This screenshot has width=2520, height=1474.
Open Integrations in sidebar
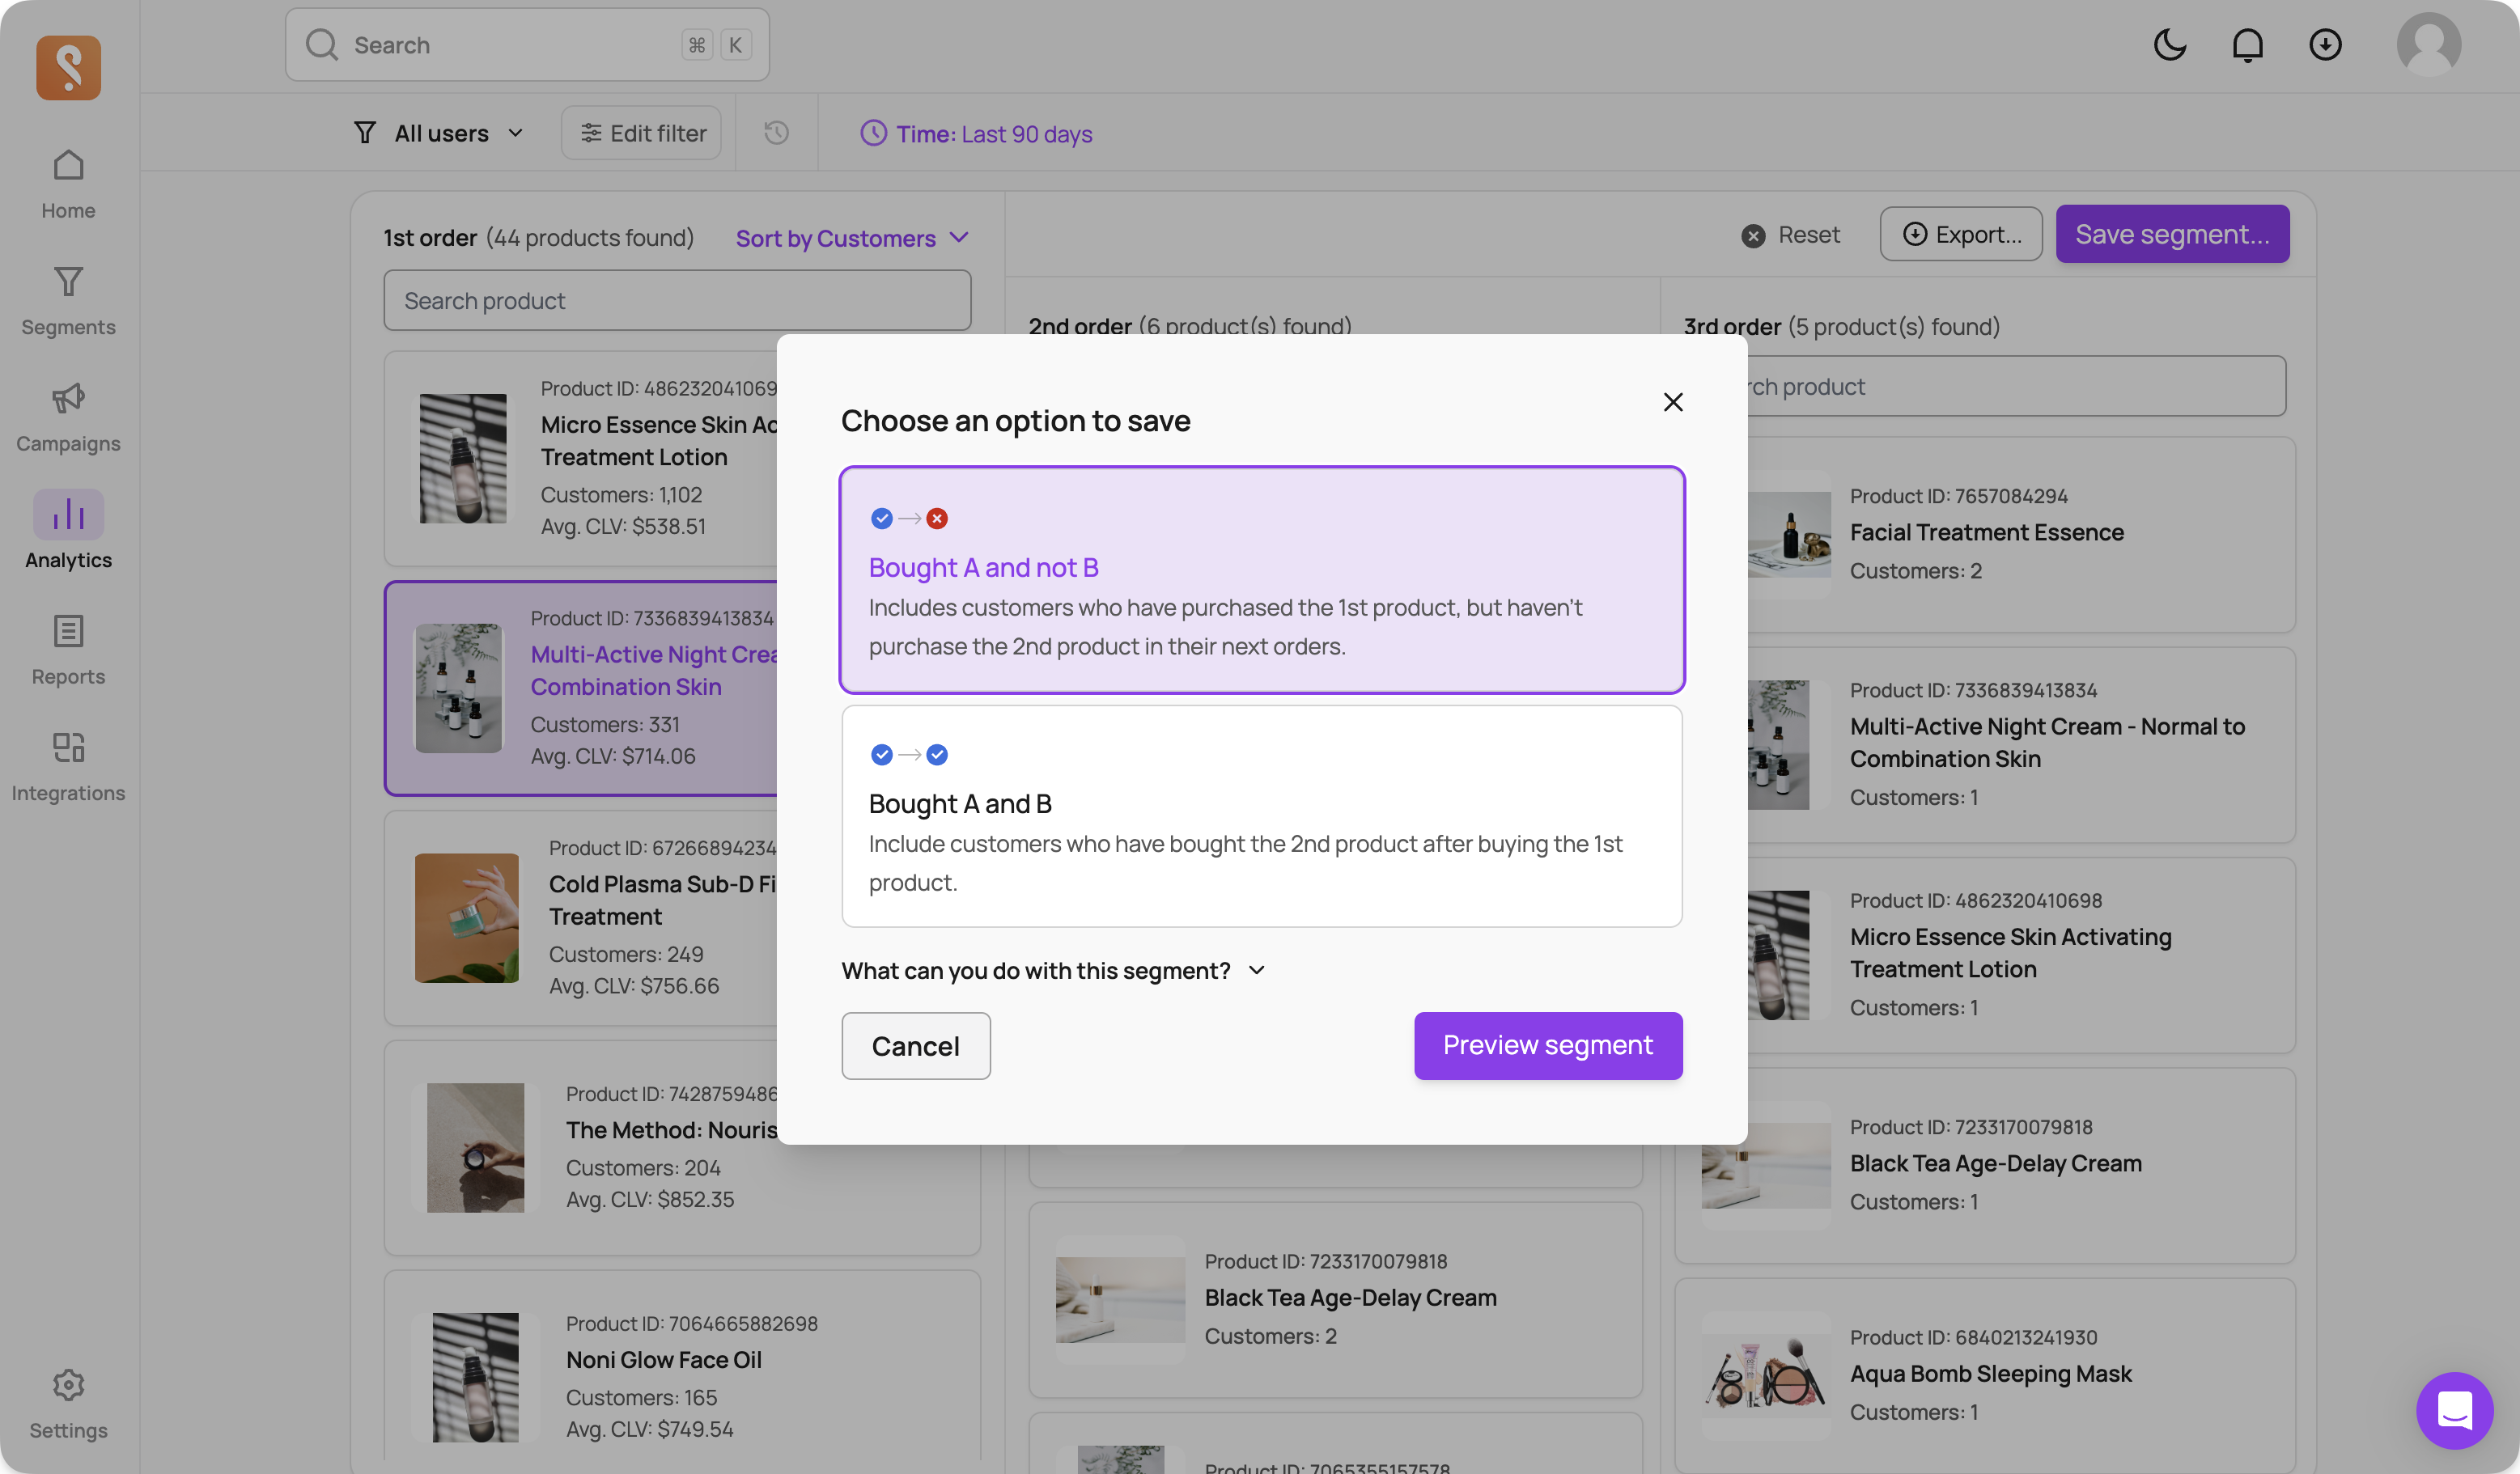pyautogui.click(x=68, y=766)
